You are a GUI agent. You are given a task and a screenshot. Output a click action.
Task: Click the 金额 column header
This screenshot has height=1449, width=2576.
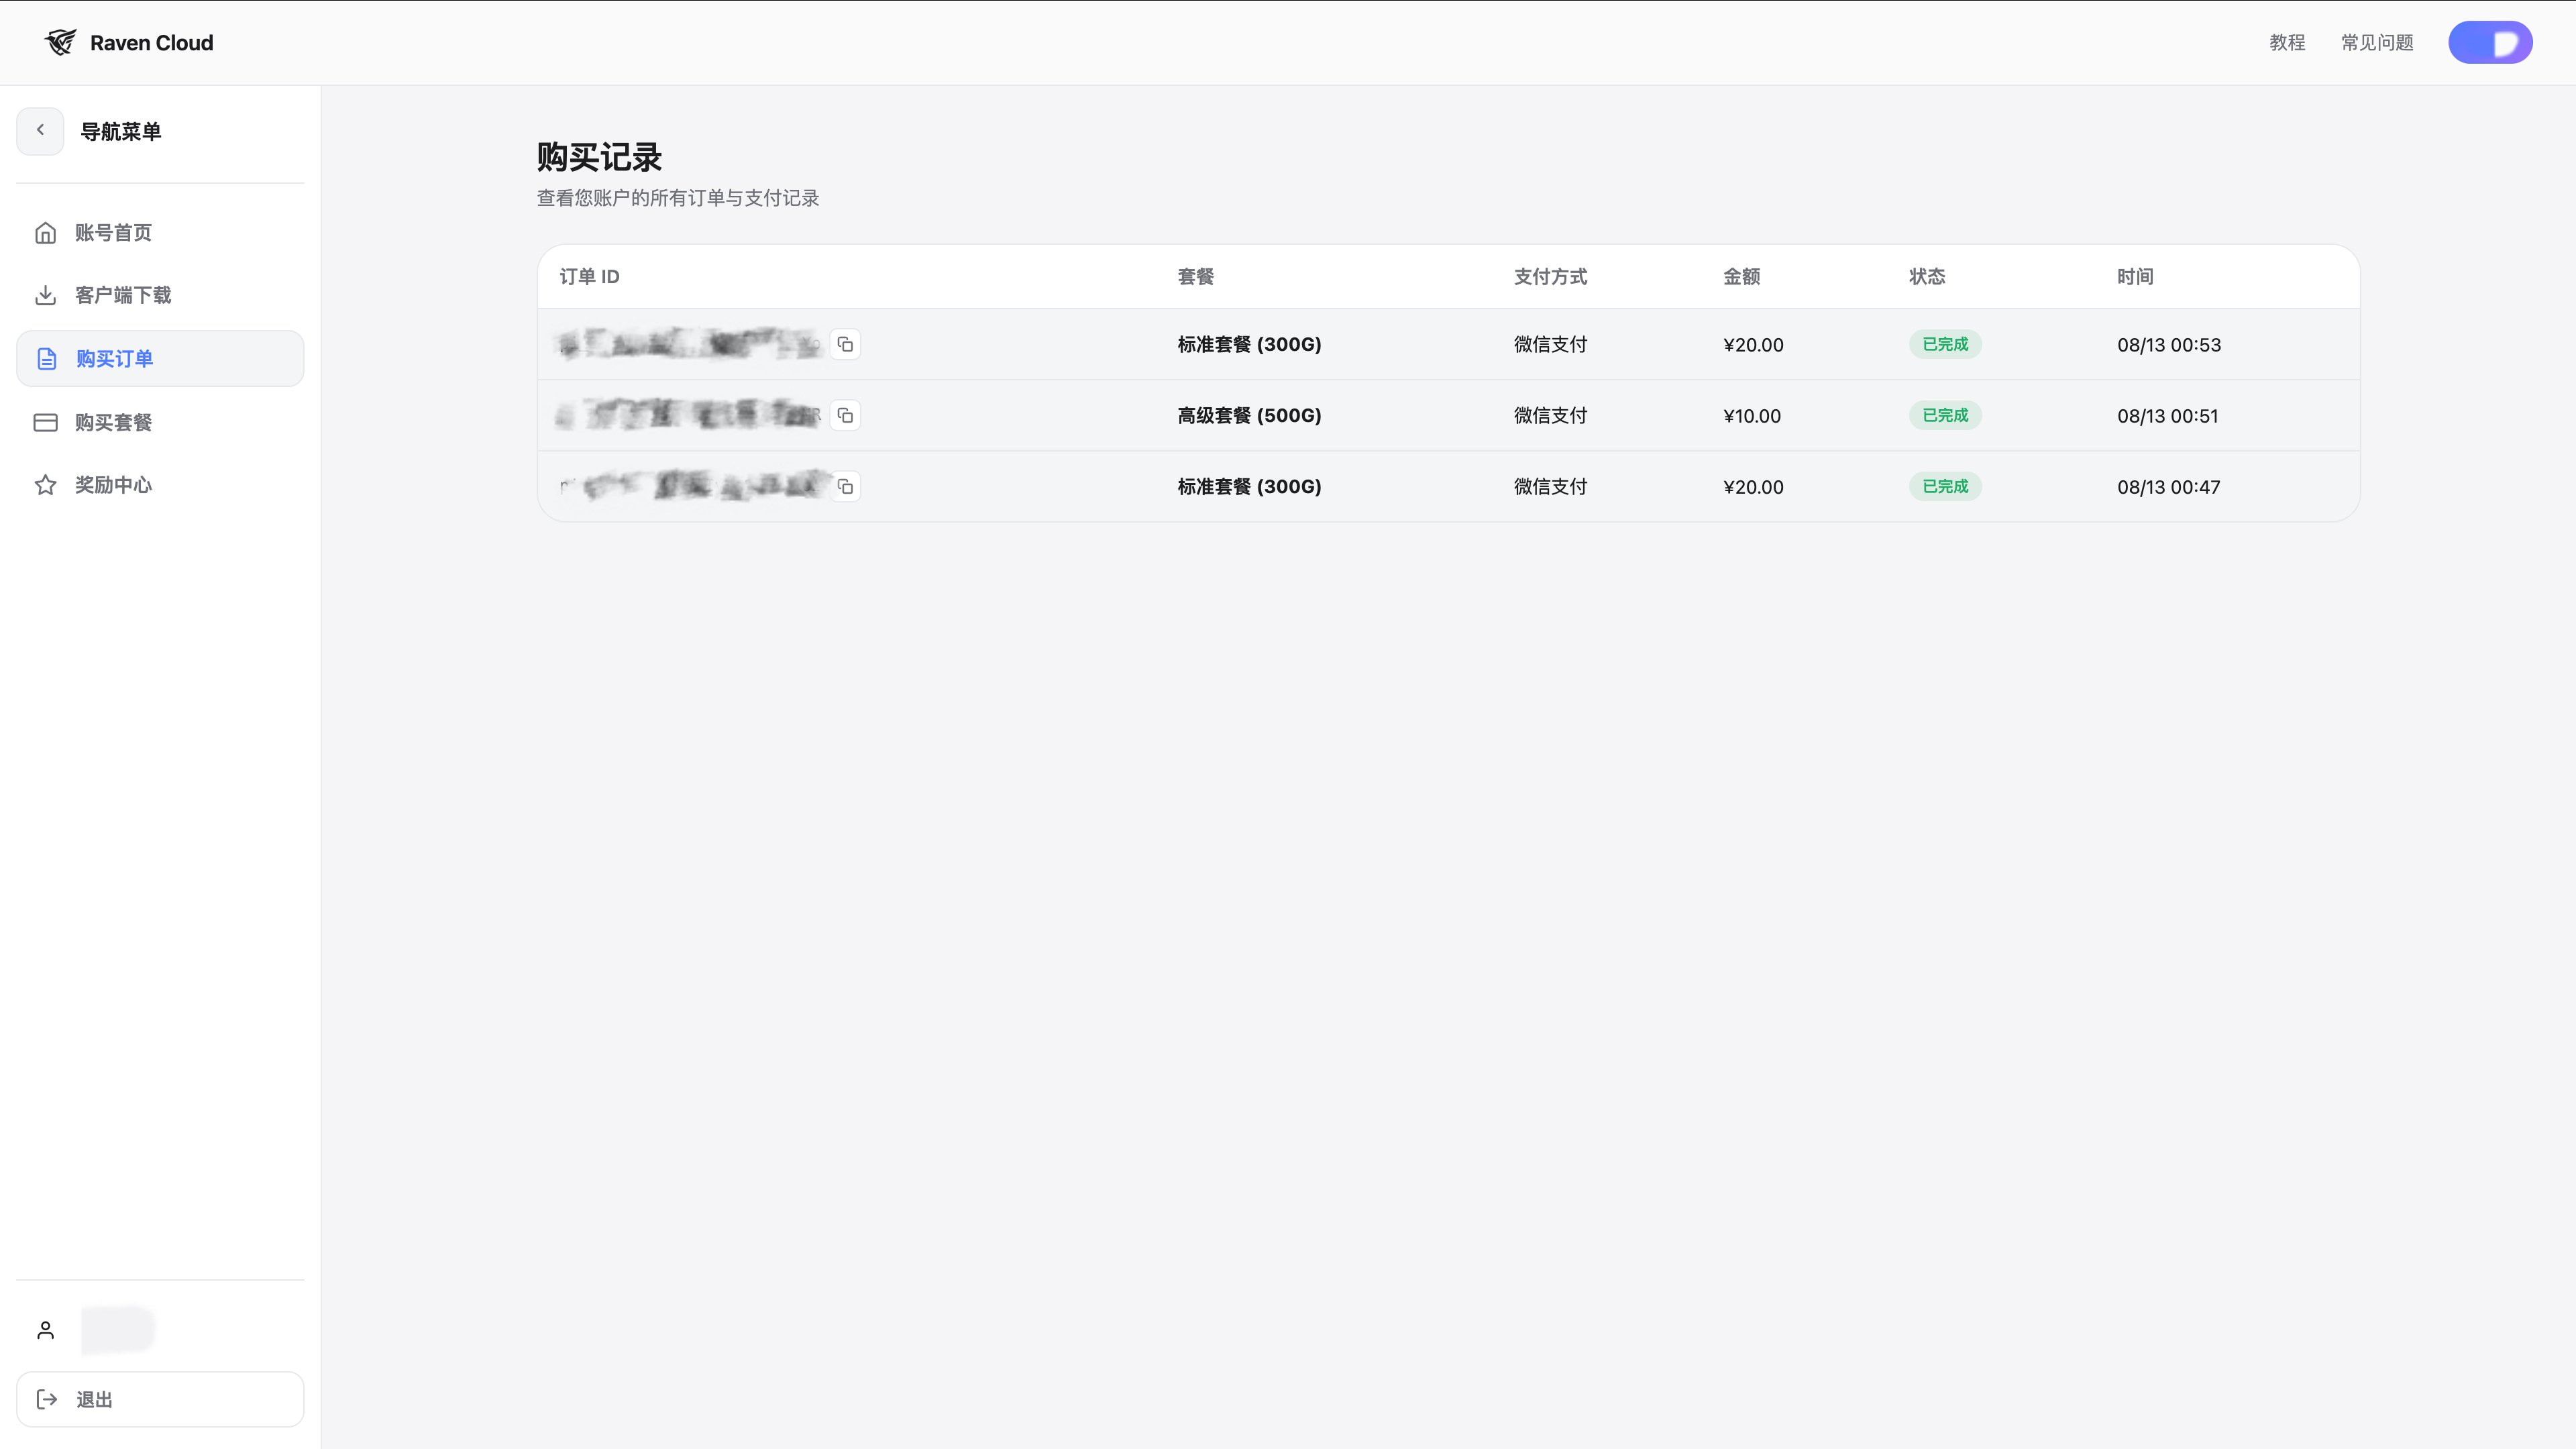click(1741, 276)
